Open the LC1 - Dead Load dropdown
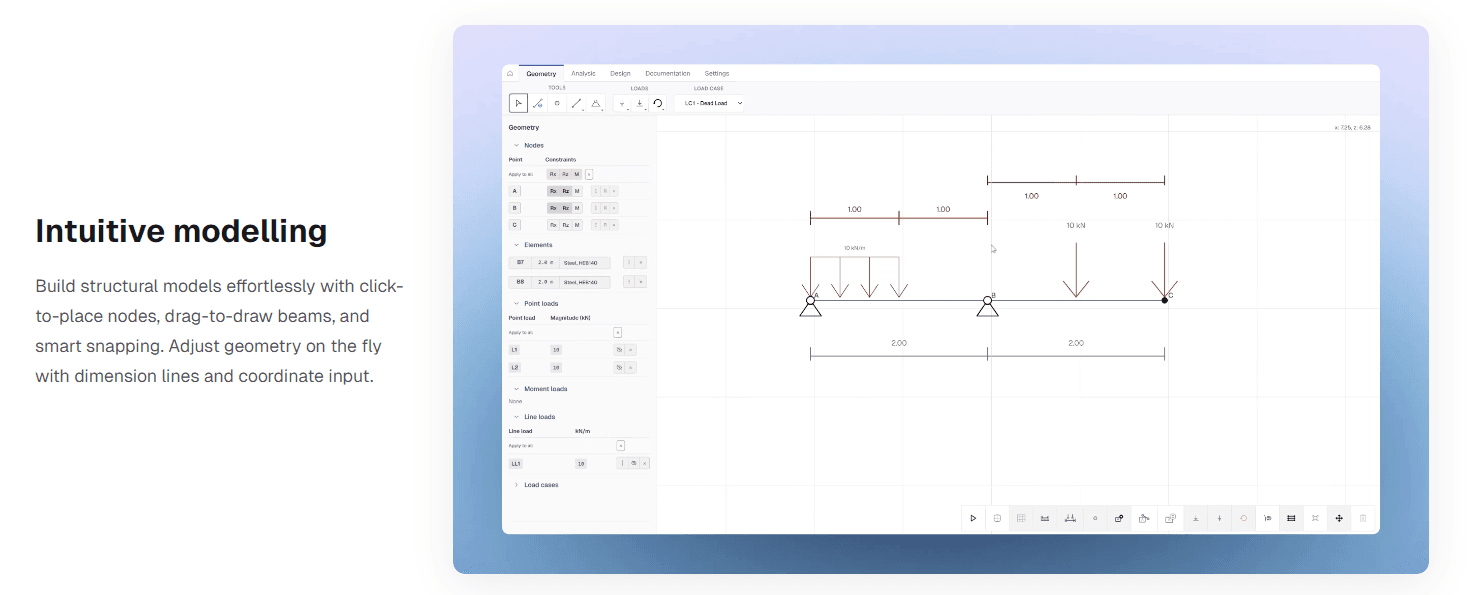The width and height of the screenshot is (1482, 595). (711, 103)
